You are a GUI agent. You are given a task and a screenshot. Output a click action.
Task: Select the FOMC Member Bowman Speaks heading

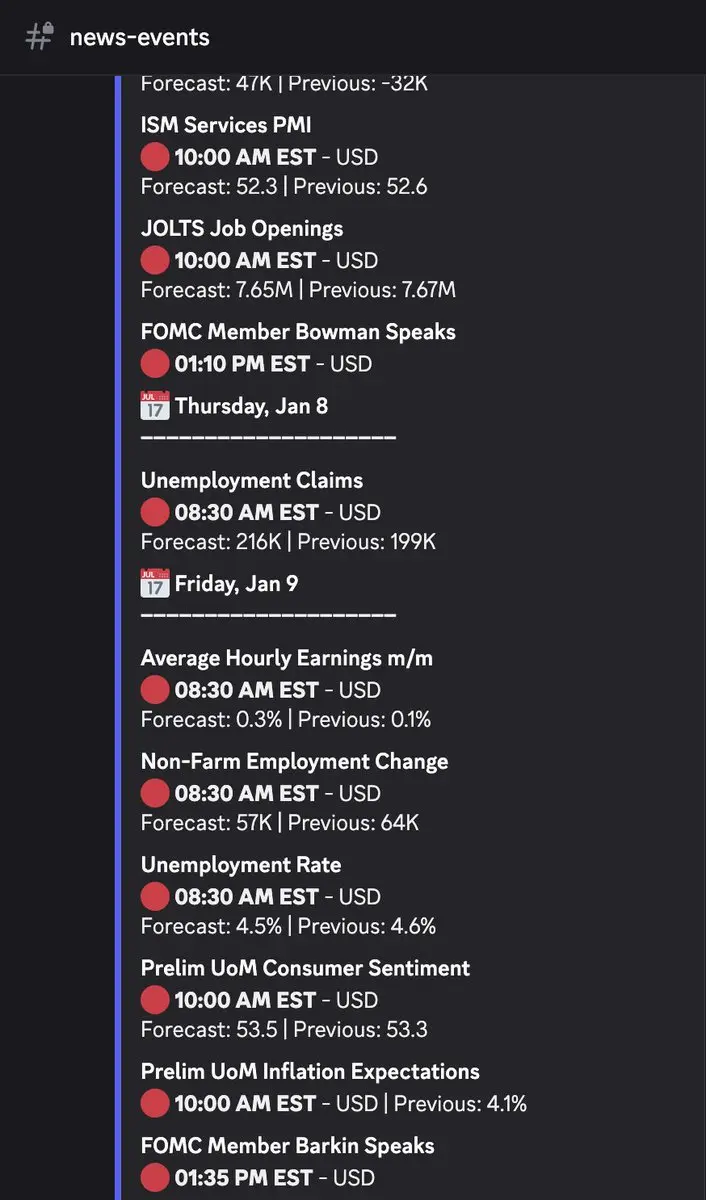click(x=298, y=332)
